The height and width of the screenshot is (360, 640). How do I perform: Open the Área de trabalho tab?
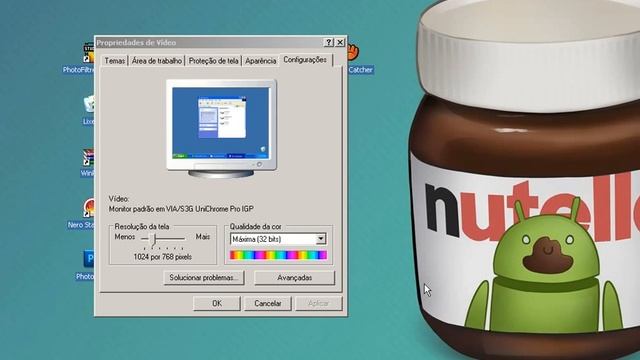click(157, 61)
